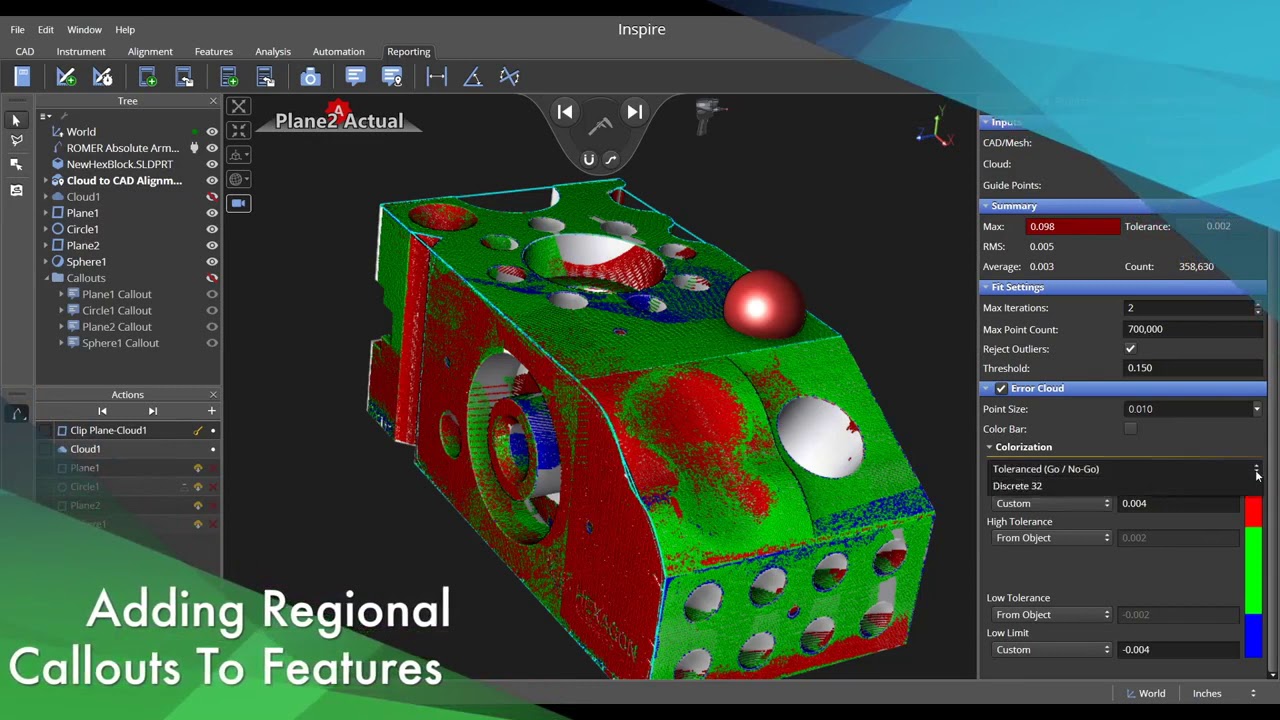Go to previous step in viewport control

tap(565, 112)
